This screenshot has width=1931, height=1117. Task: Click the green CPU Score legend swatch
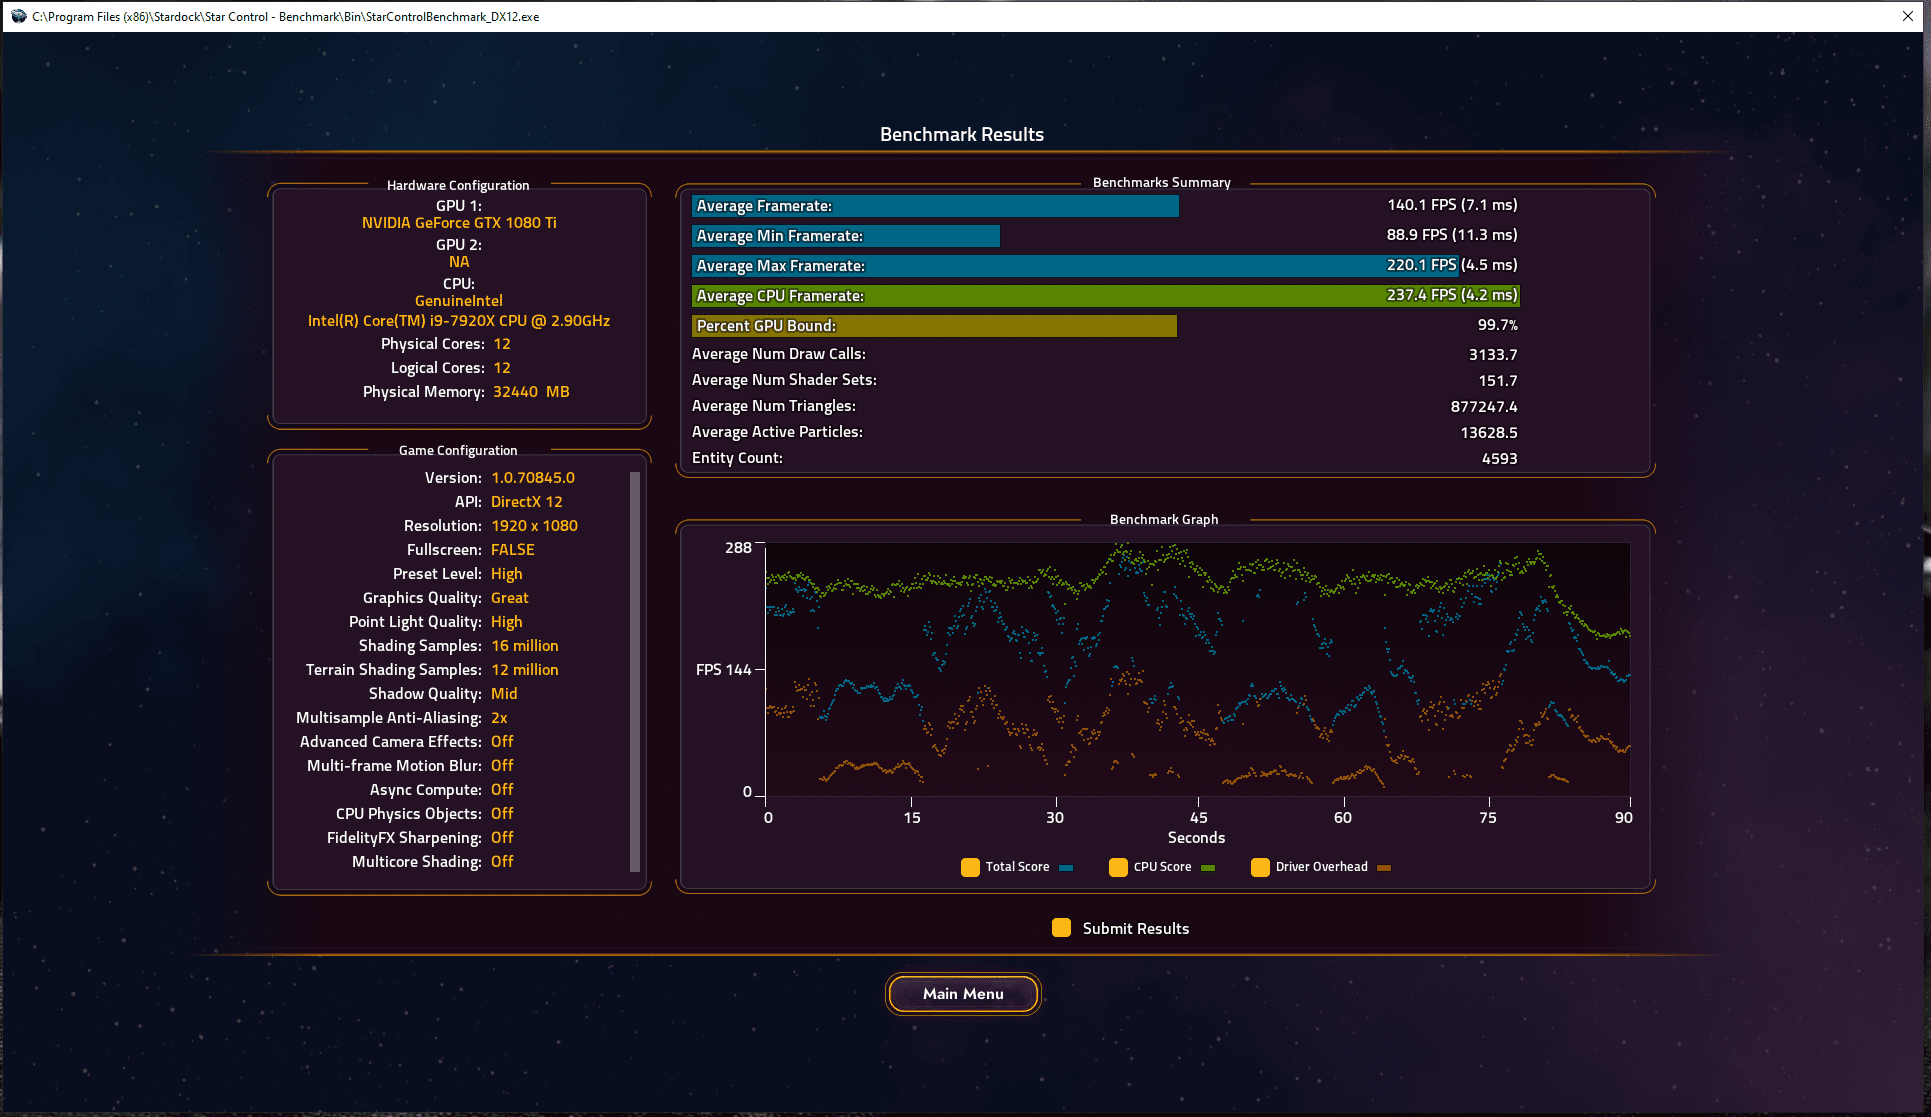pyautogui.click(x=1208, y=868)
